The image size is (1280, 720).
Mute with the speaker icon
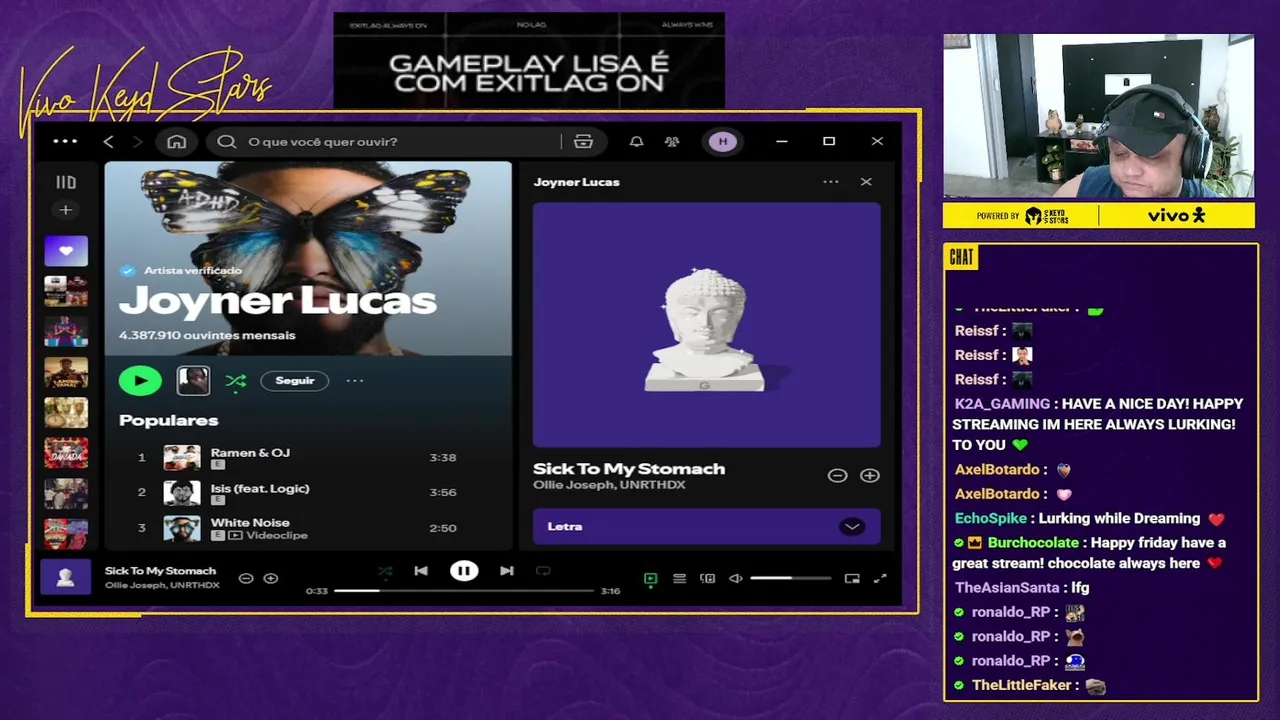[x=736, y=578]
